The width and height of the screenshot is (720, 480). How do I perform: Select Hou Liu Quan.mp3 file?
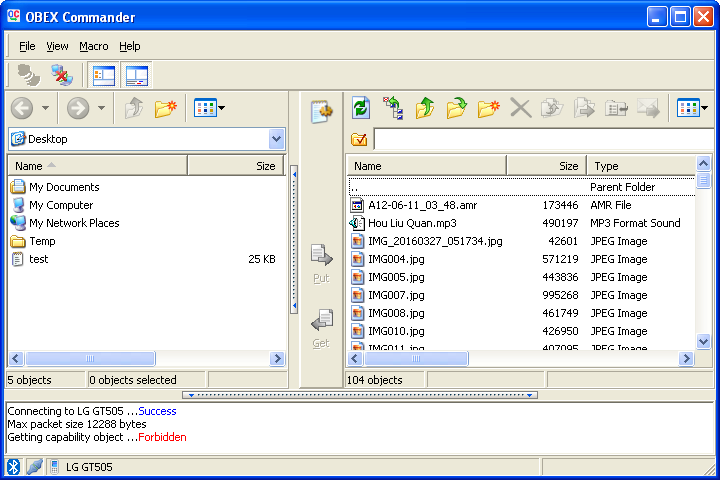click(522, 223)
